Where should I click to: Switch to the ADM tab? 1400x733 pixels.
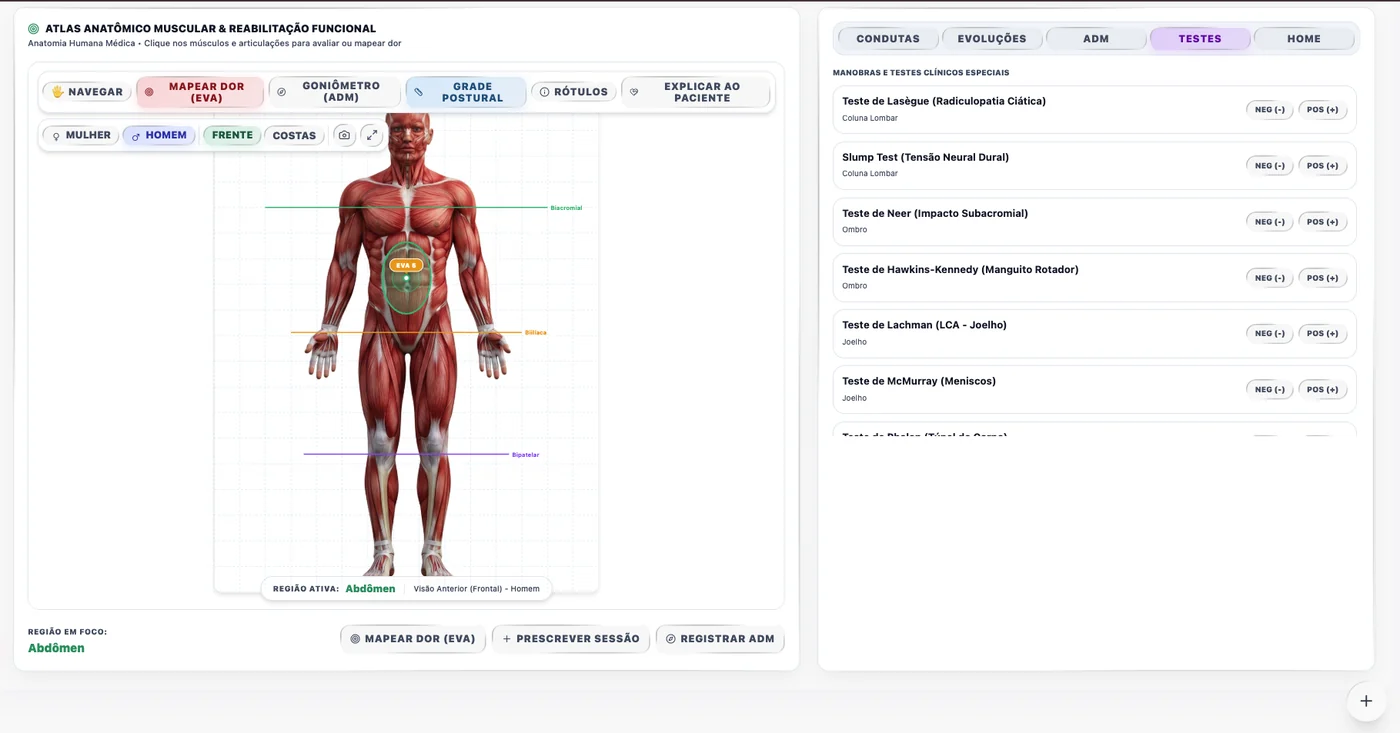pyautogui.click(x=1096, y=39)
